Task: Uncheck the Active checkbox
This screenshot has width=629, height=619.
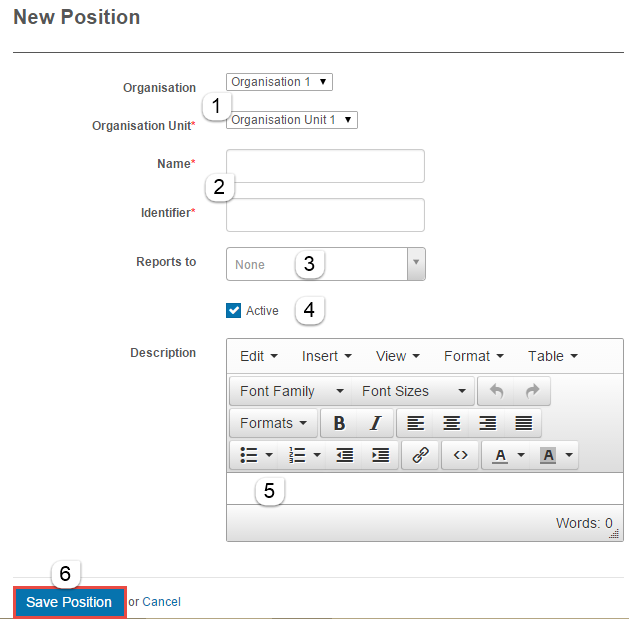Action: coord(233,311)
